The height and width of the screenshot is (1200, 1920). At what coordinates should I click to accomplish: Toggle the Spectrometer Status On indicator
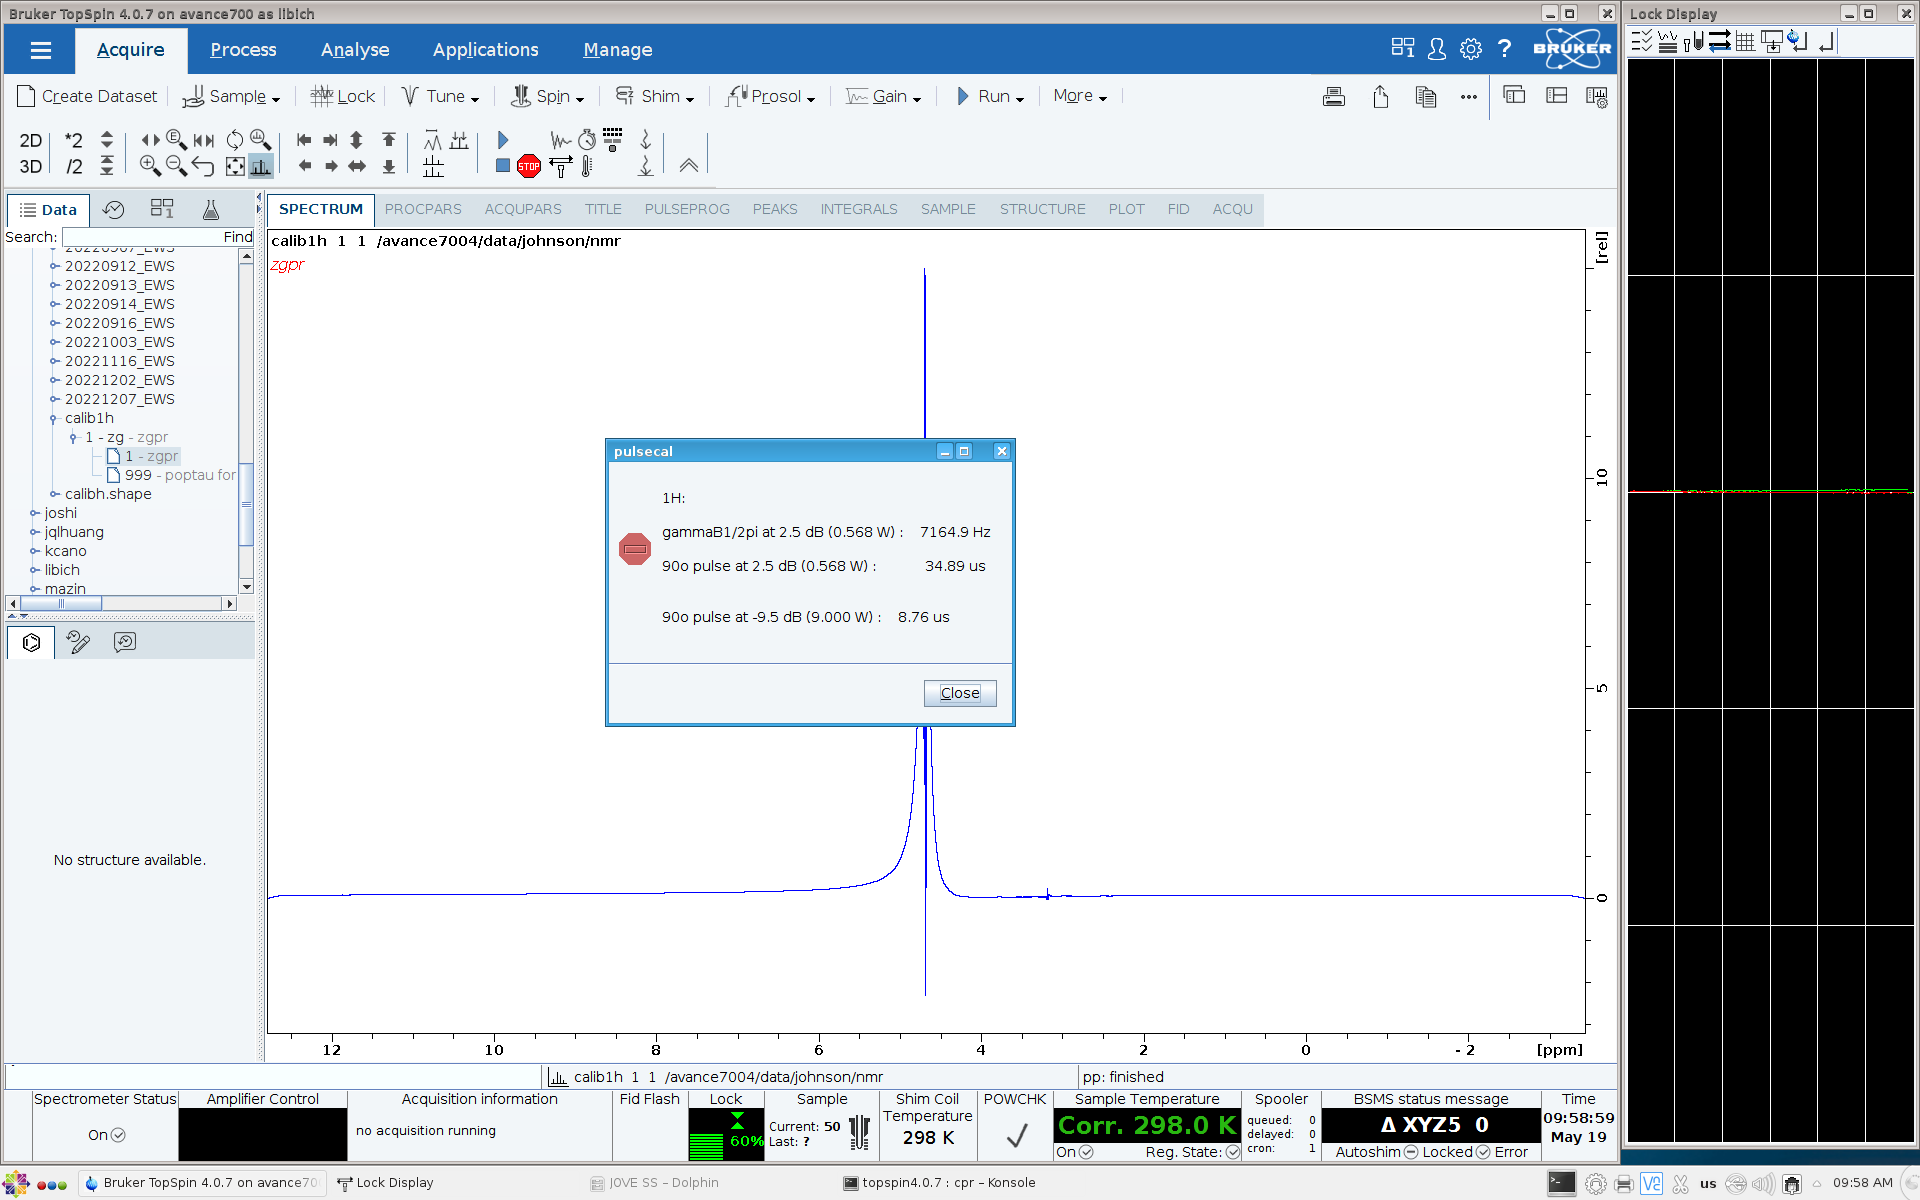pos(118,1135)
